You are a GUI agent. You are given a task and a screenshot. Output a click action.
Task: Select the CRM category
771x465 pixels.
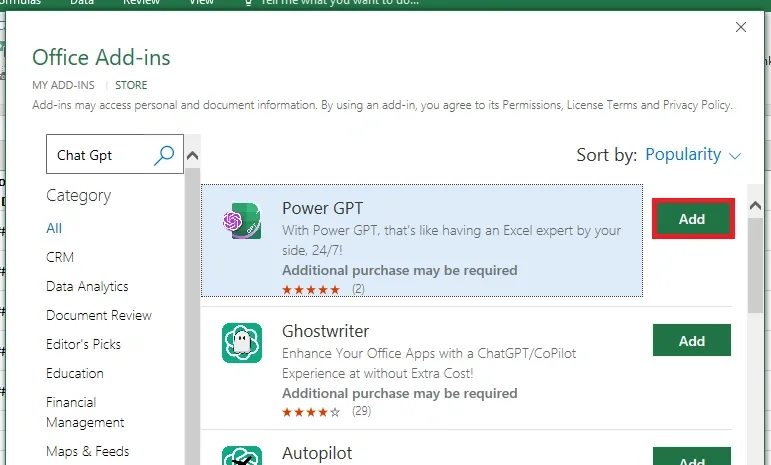point(60,257)
